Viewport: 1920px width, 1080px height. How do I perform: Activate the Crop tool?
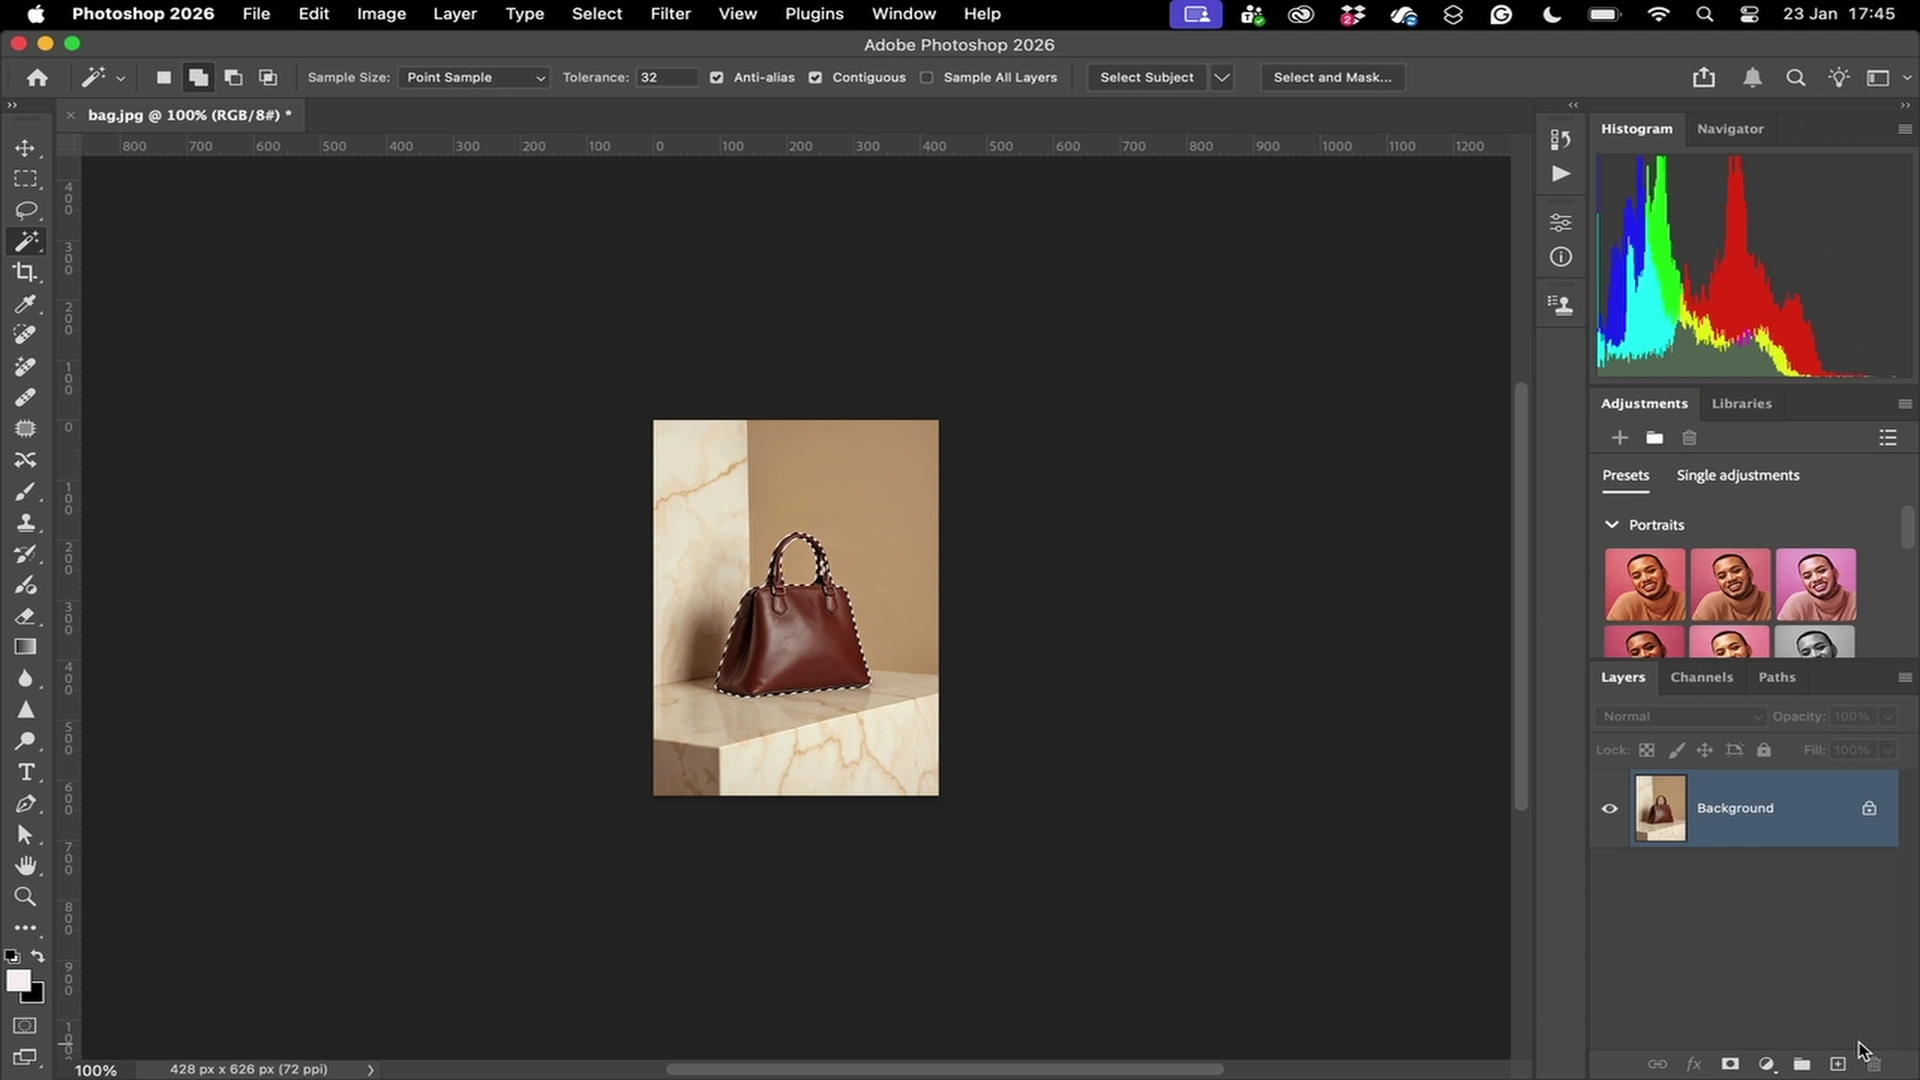point(26,271)
